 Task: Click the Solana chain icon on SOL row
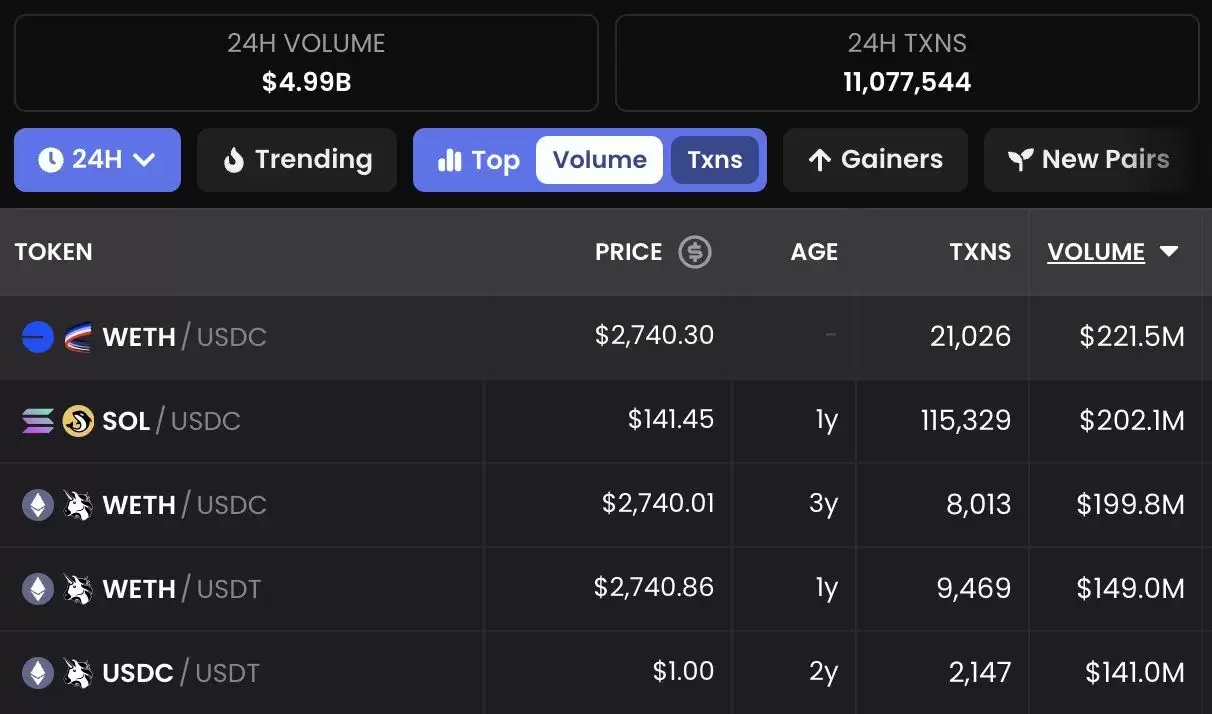37,421
